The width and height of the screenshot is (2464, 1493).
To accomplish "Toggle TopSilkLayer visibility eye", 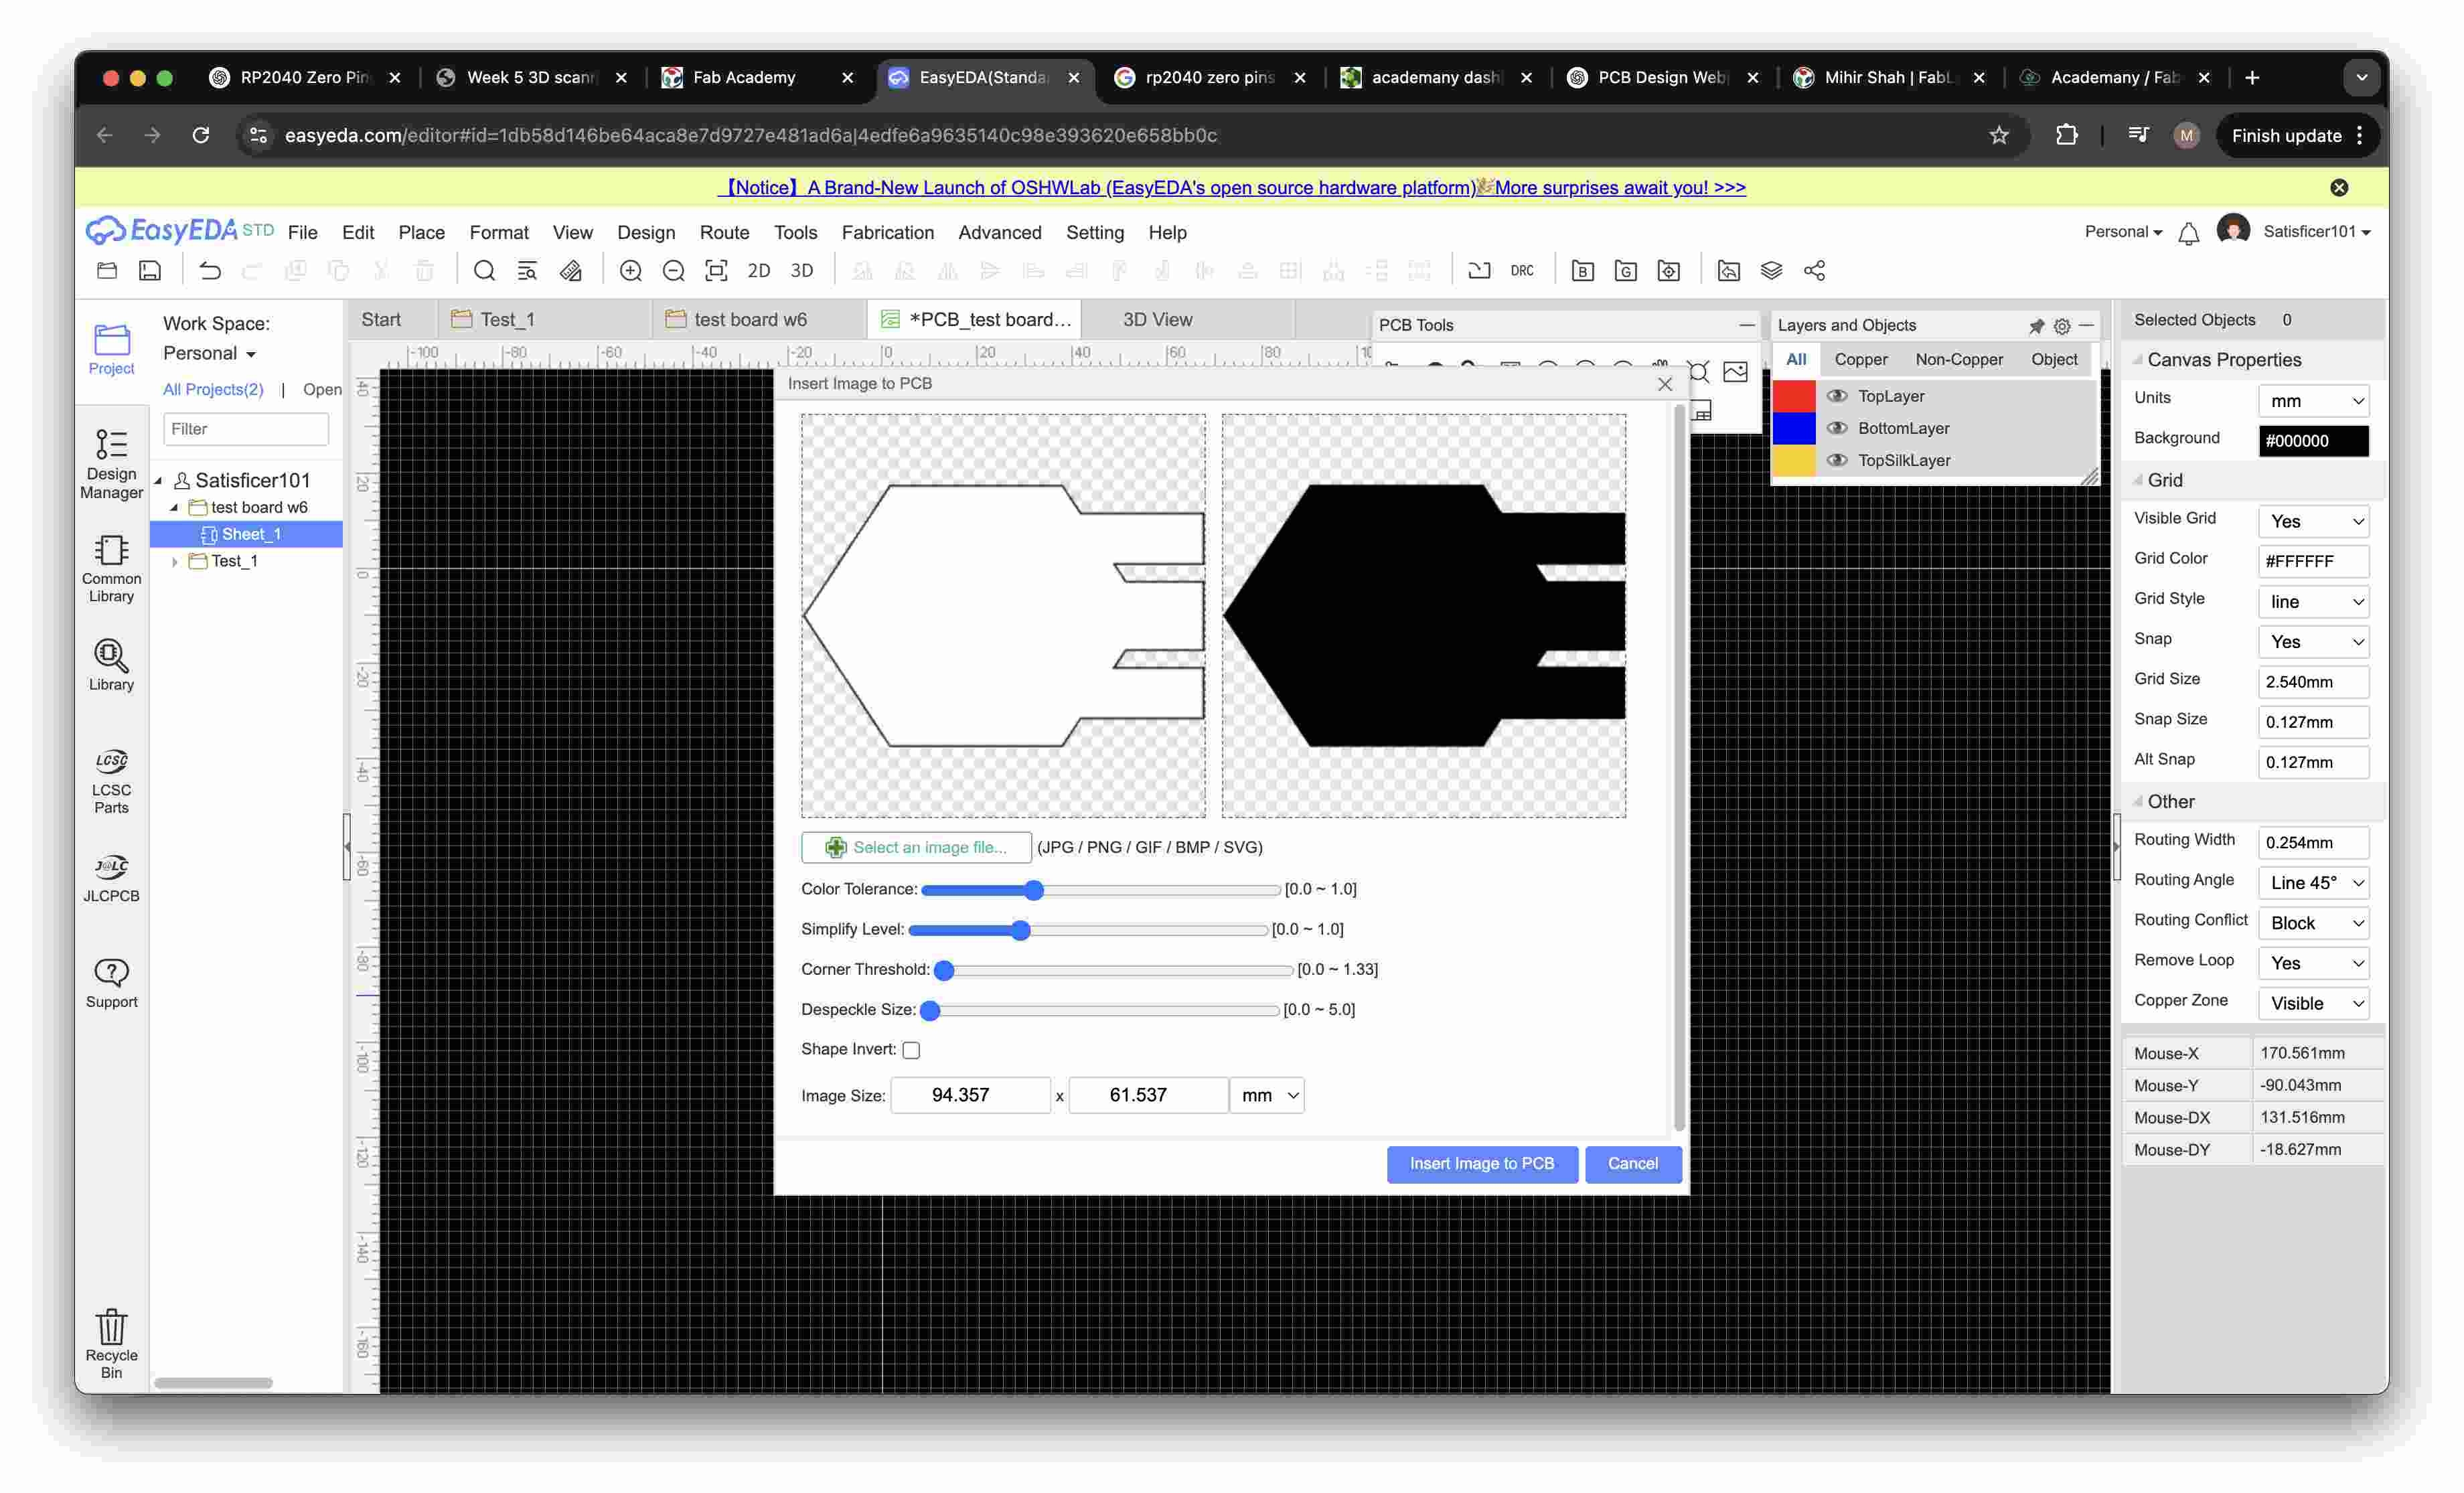I will click(x=1837, y=460).
